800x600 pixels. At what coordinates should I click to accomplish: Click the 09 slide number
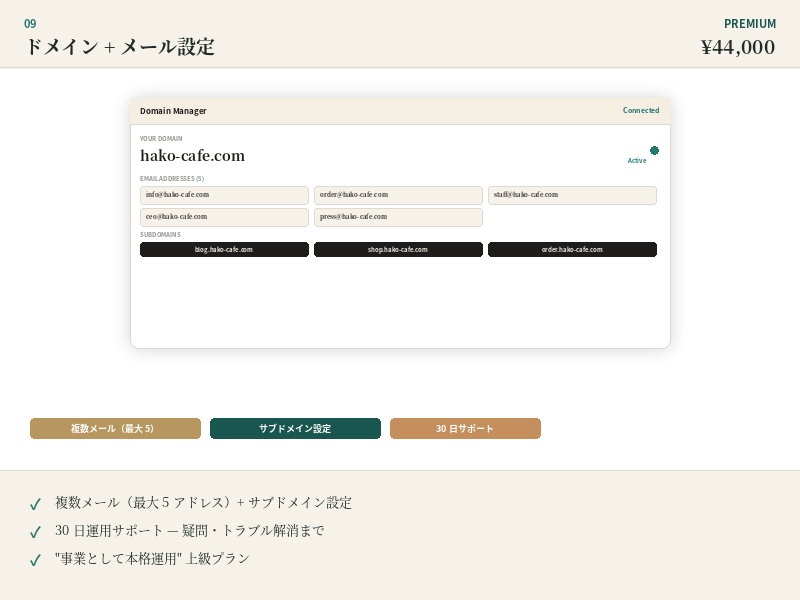pyautogui.click(x=30, y=23)
